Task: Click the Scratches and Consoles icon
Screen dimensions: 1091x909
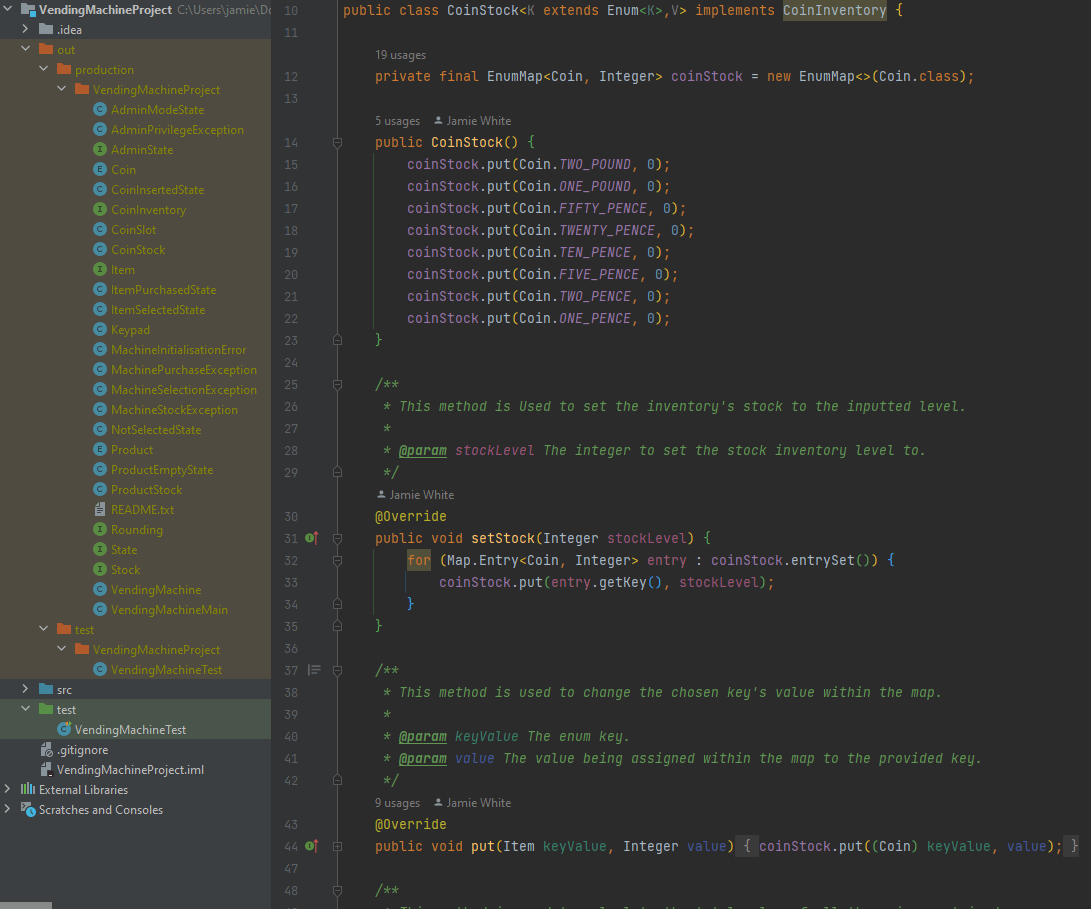Action: [x=28, y=809]
